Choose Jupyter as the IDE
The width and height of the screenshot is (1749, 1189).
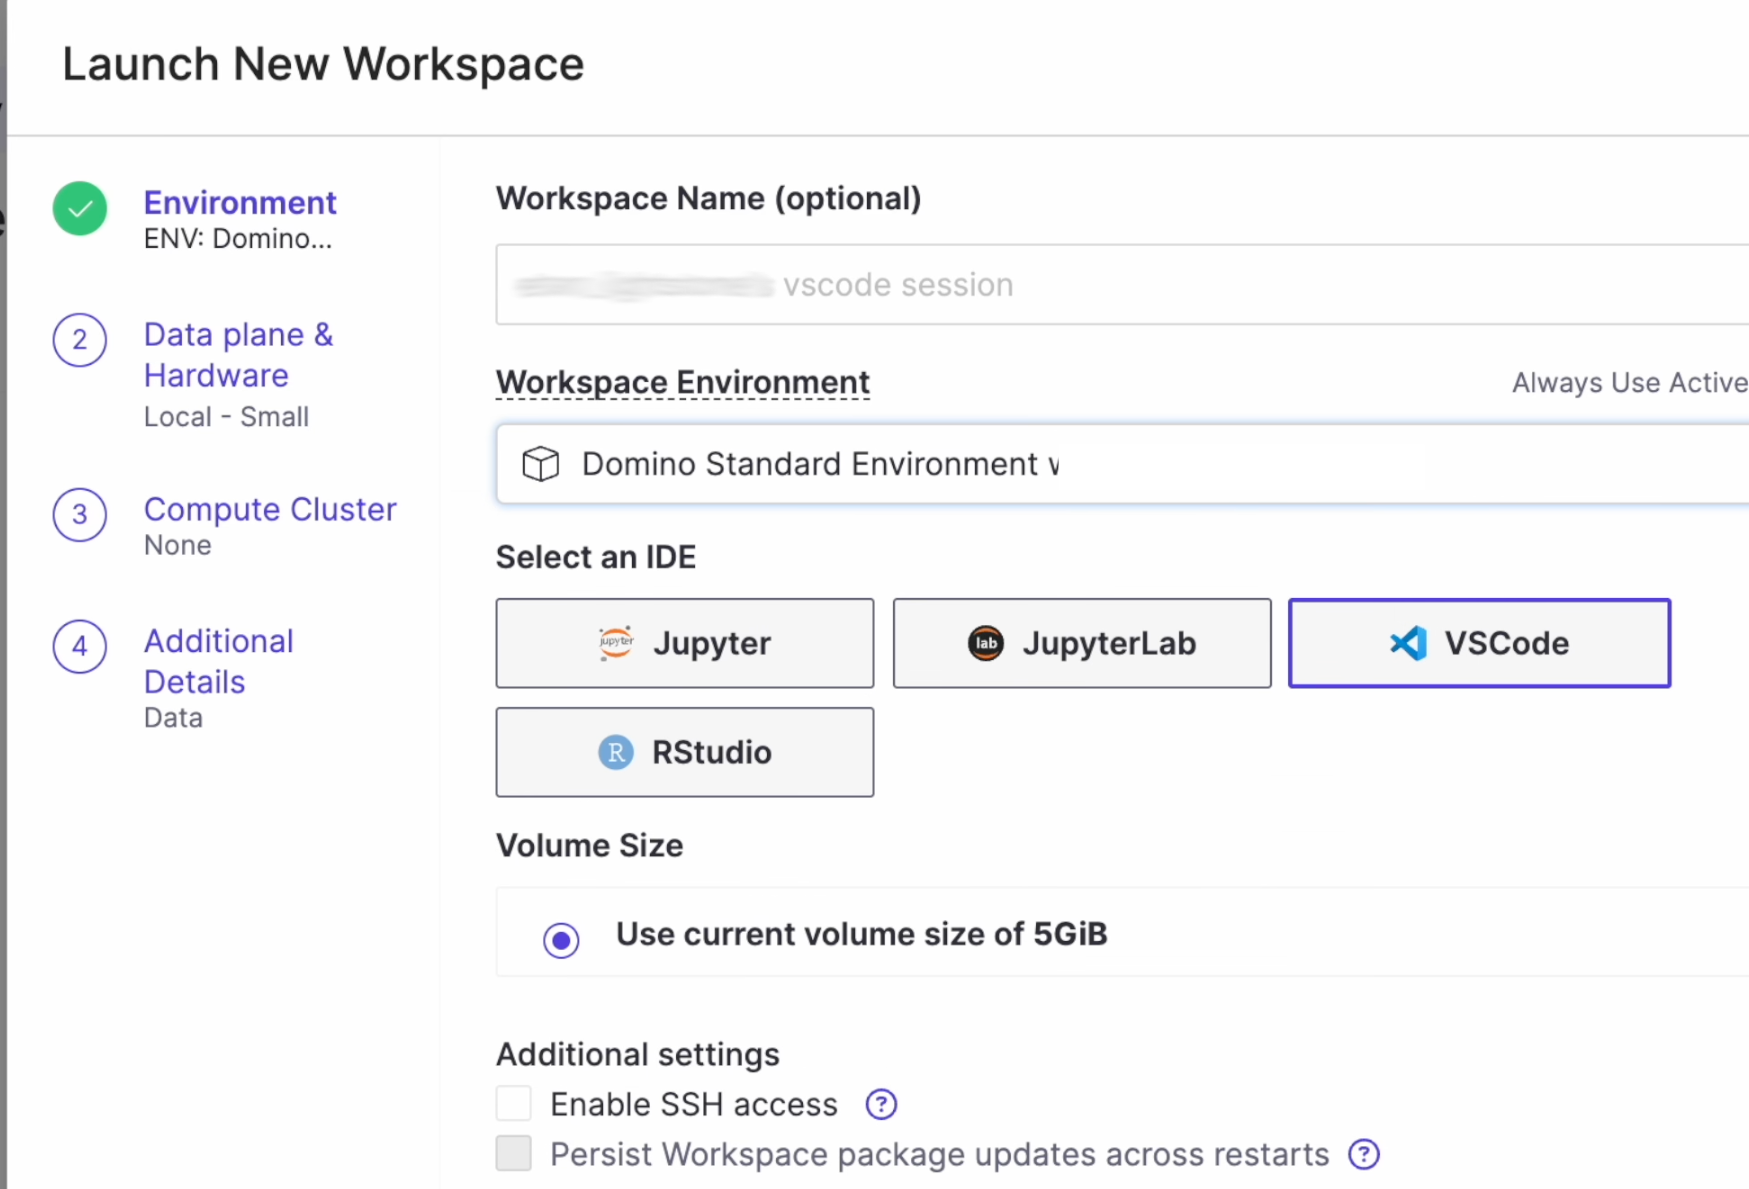click(x=685, y=643)
